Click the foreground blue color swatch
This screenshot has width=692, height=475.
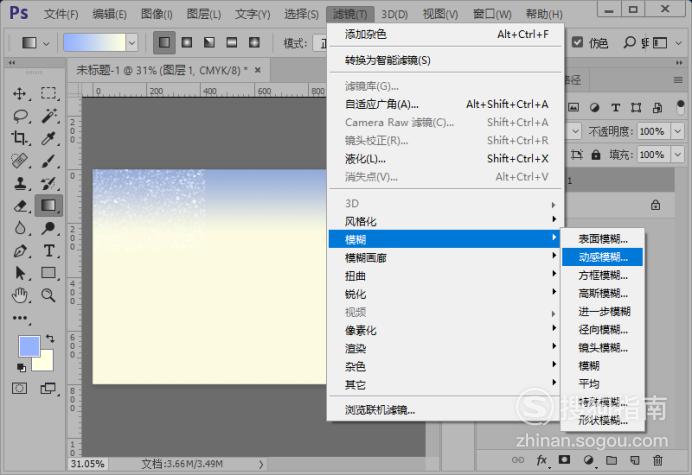click(x=29, y=346)
